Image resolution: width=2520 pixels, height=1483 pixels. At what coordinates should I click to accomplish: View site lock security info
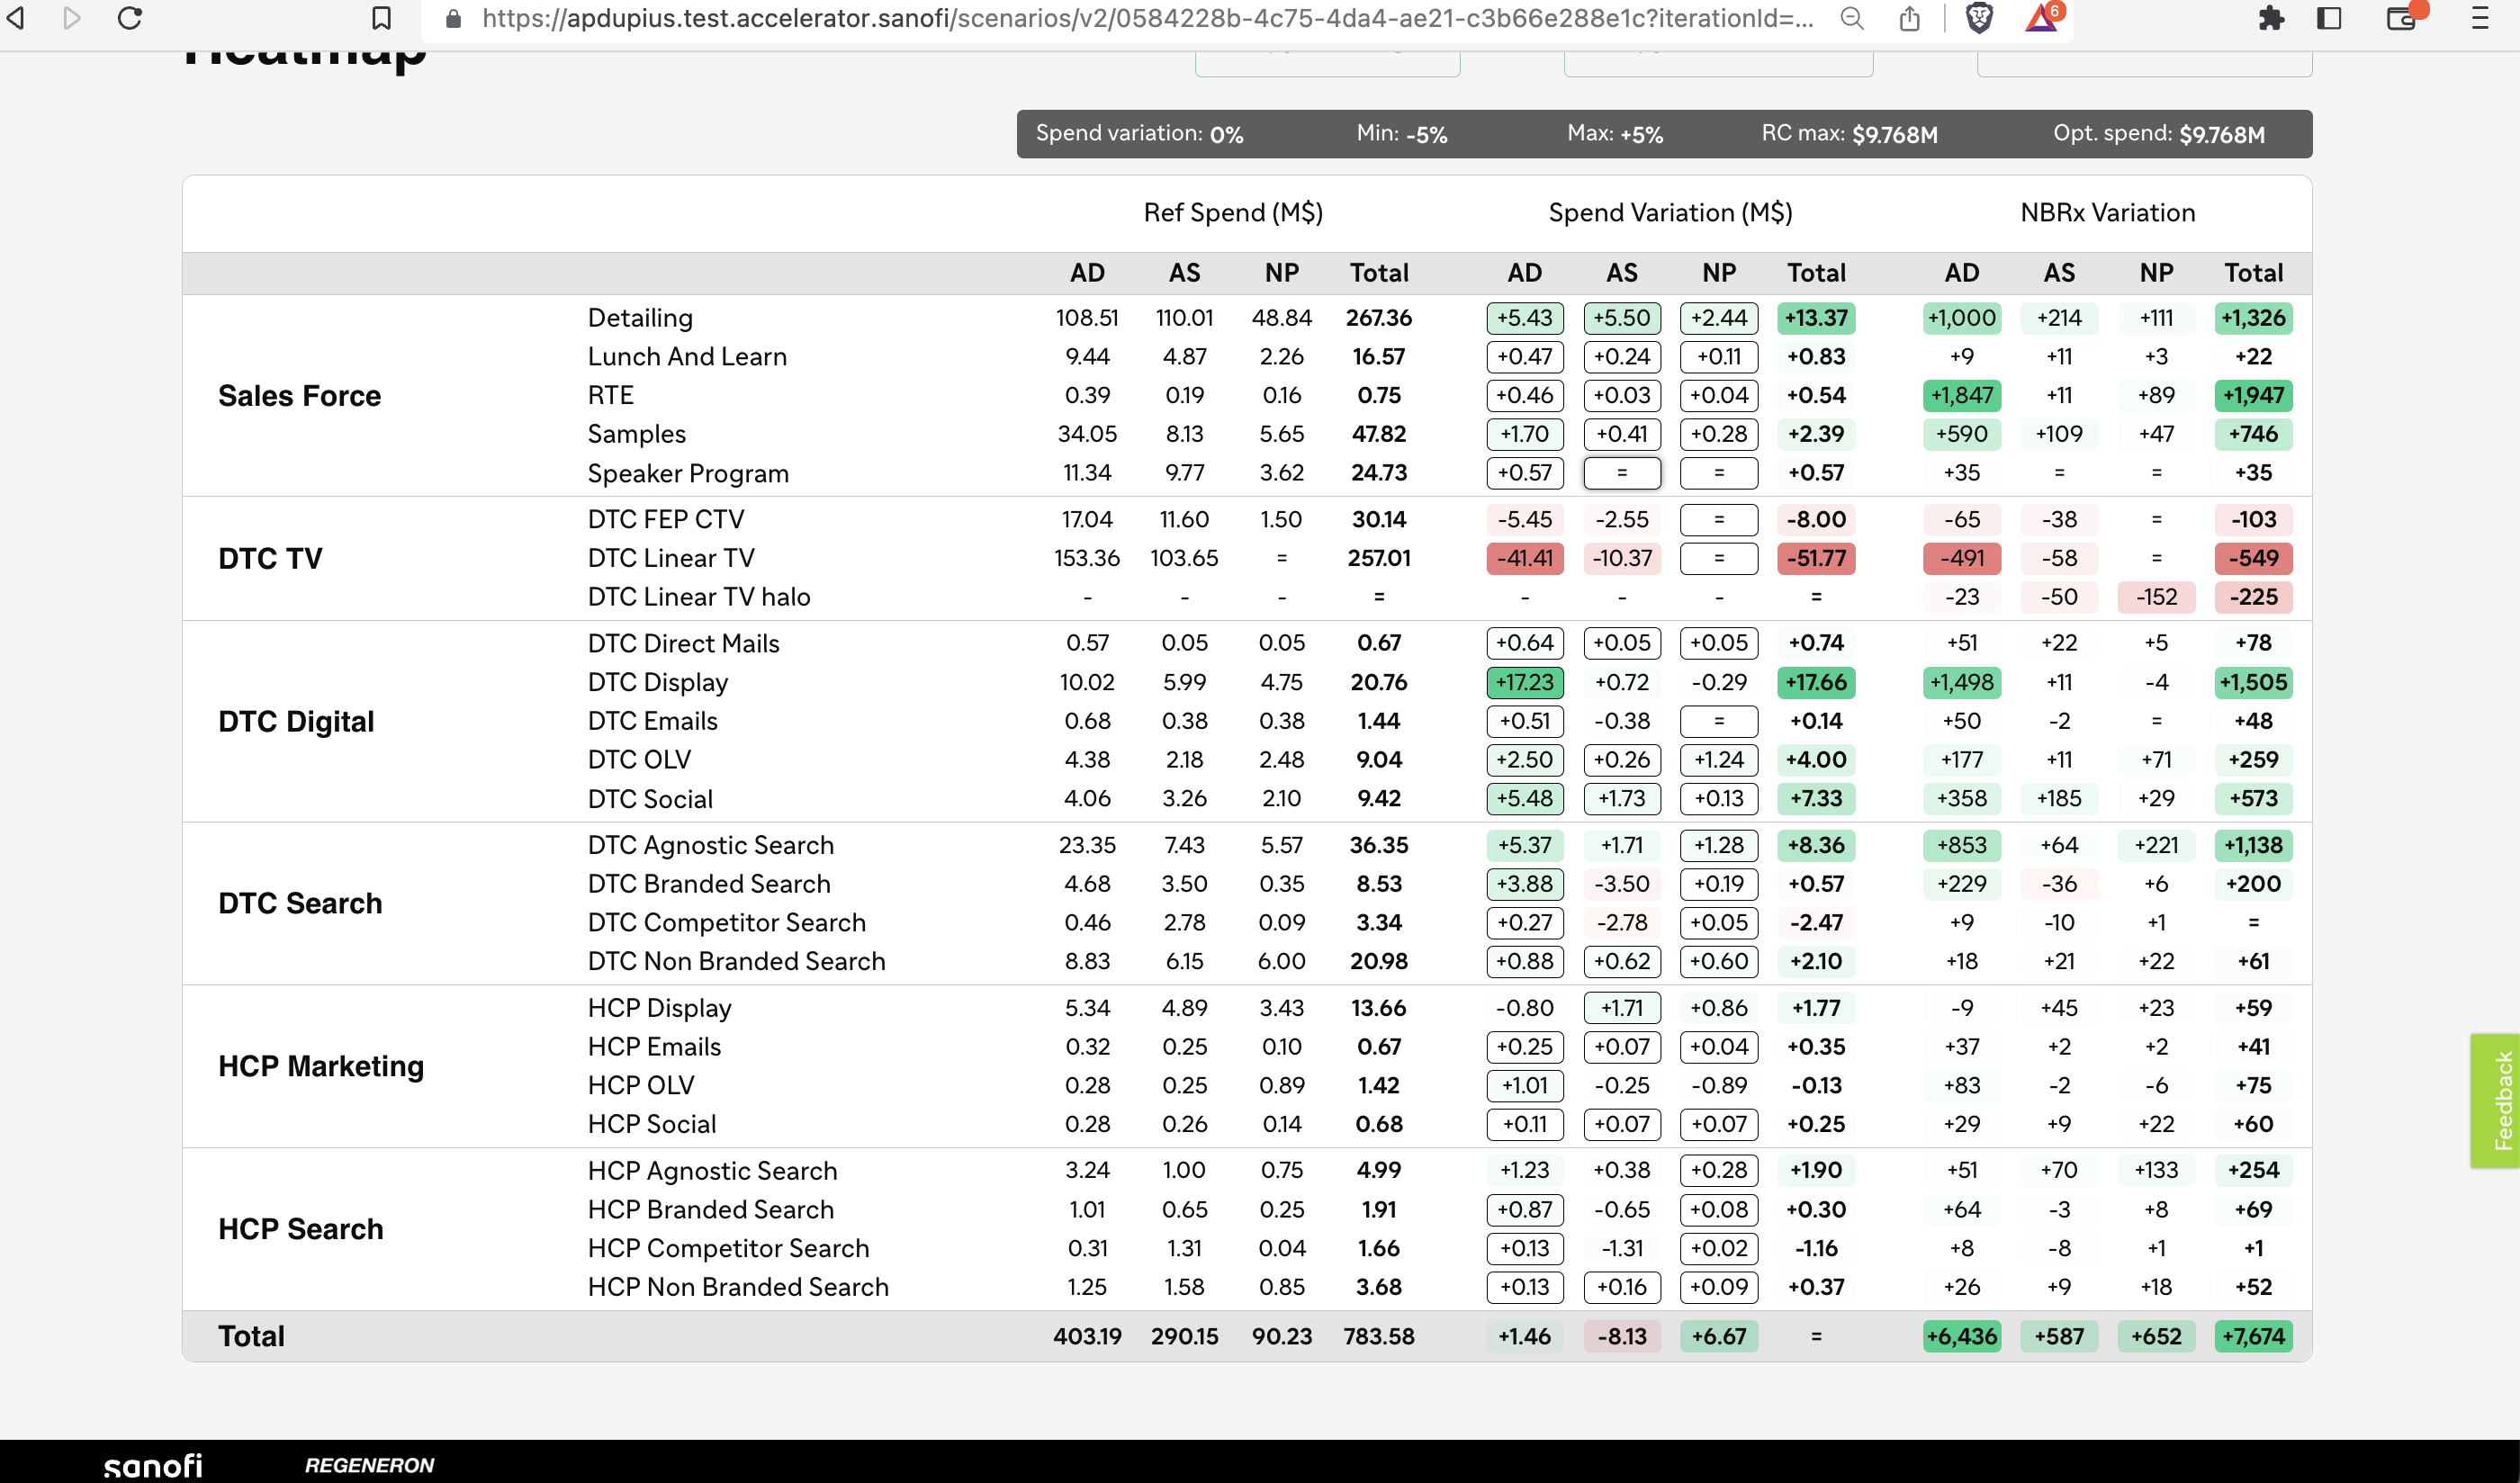pos(453,18)
